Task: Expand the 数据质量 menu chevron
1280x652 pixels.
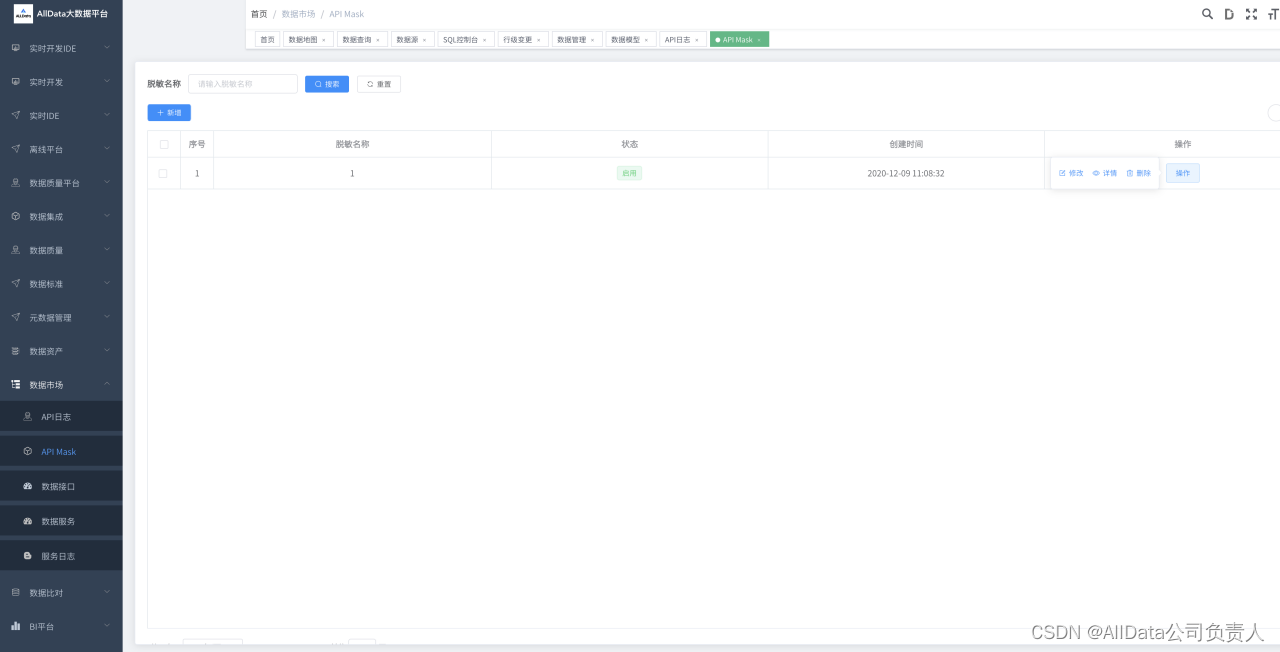Action: click(x=107, y=250)
